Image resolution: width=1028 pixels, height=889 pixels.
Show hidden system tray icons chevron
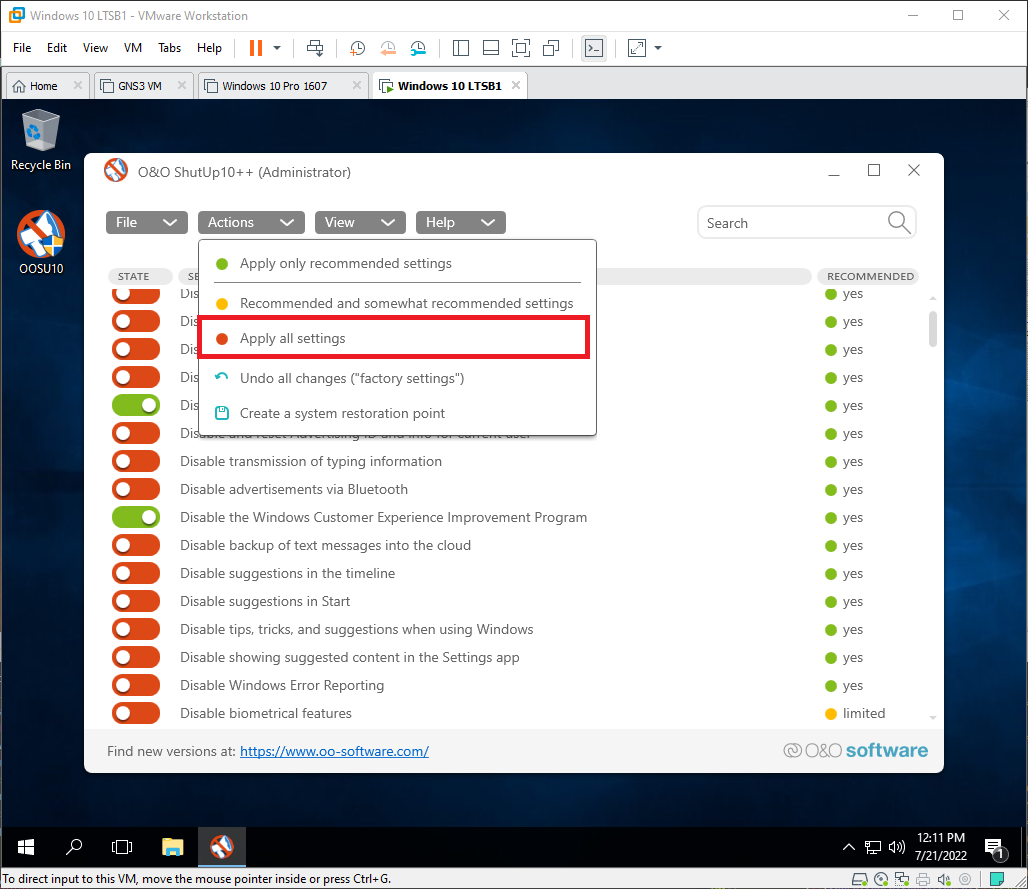click(x=848, y=847)
